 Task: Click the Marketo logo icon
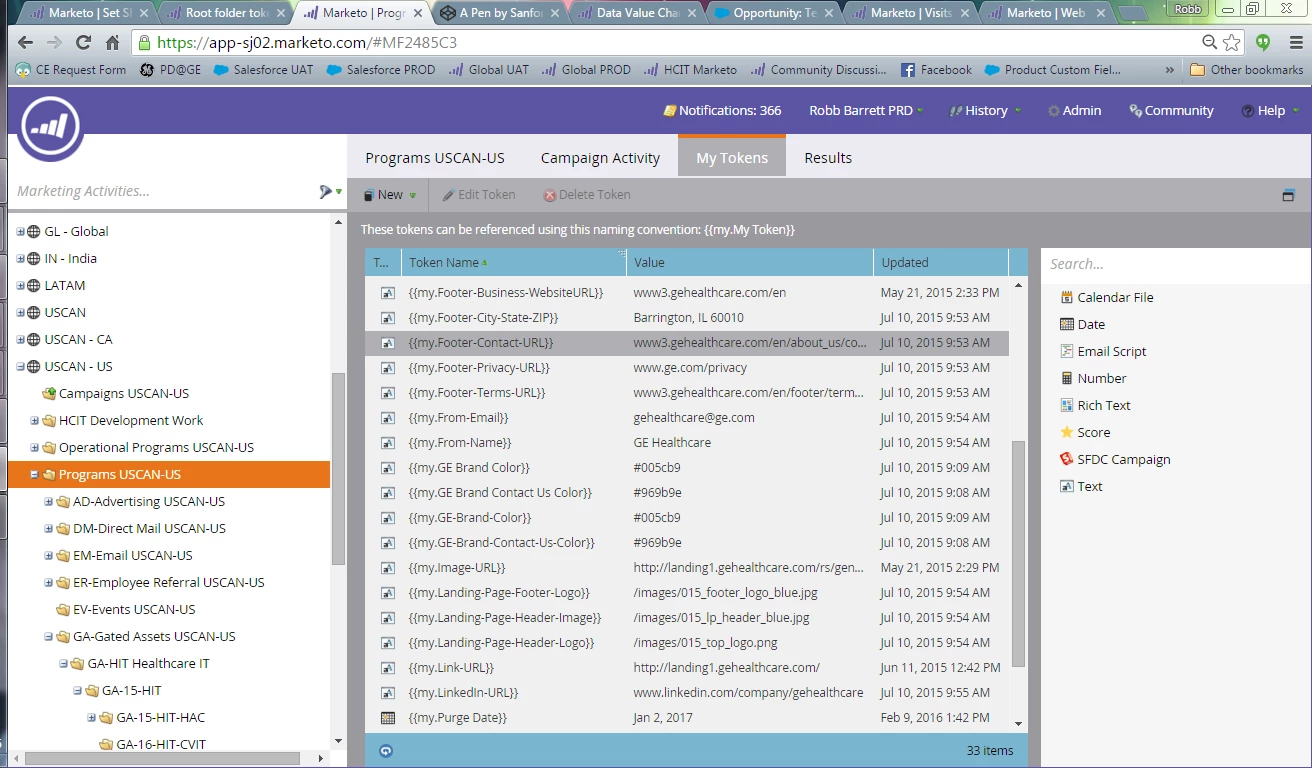pos(50,127)
